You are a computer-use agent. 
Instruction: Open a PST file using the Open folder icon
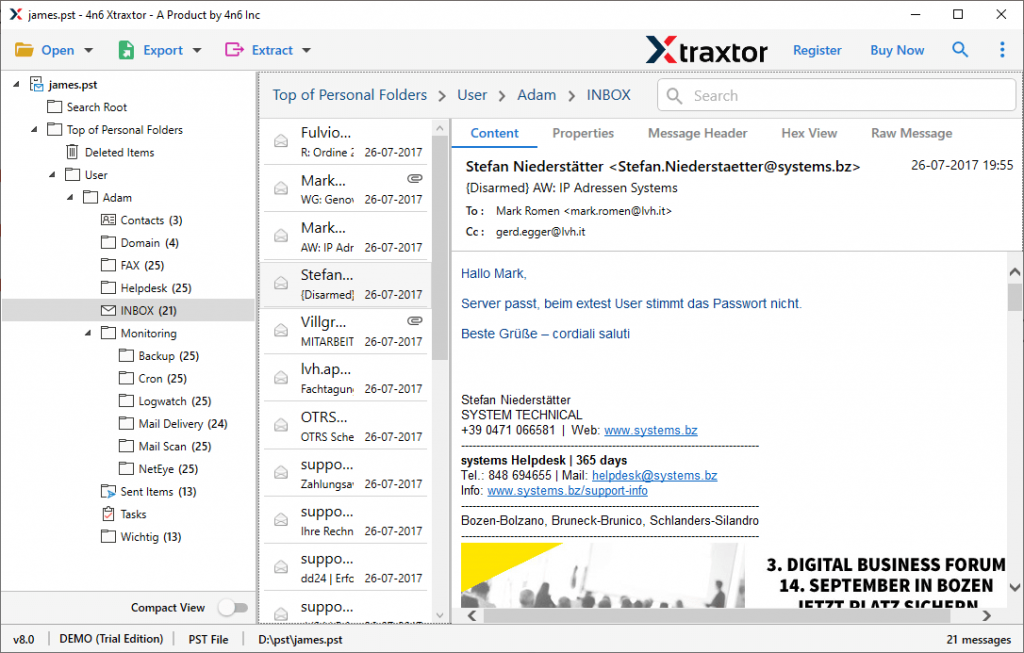click(x=26, y=49)
